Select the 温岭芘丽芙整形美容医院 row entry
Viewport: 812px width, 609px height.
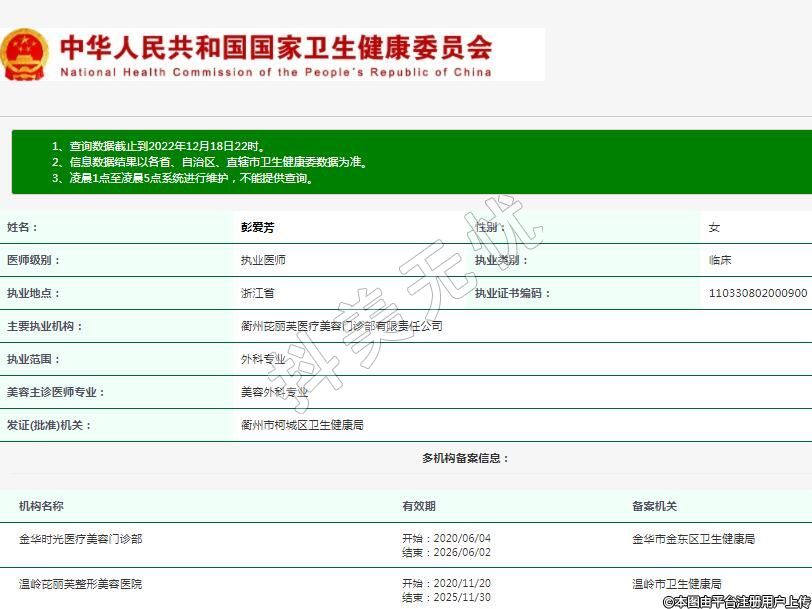[x=80, y=584]
